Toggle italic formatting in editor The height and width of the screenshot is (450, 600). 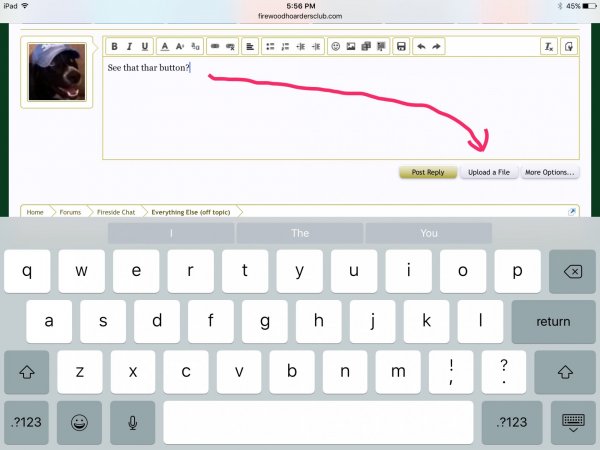tap(130, 46)
